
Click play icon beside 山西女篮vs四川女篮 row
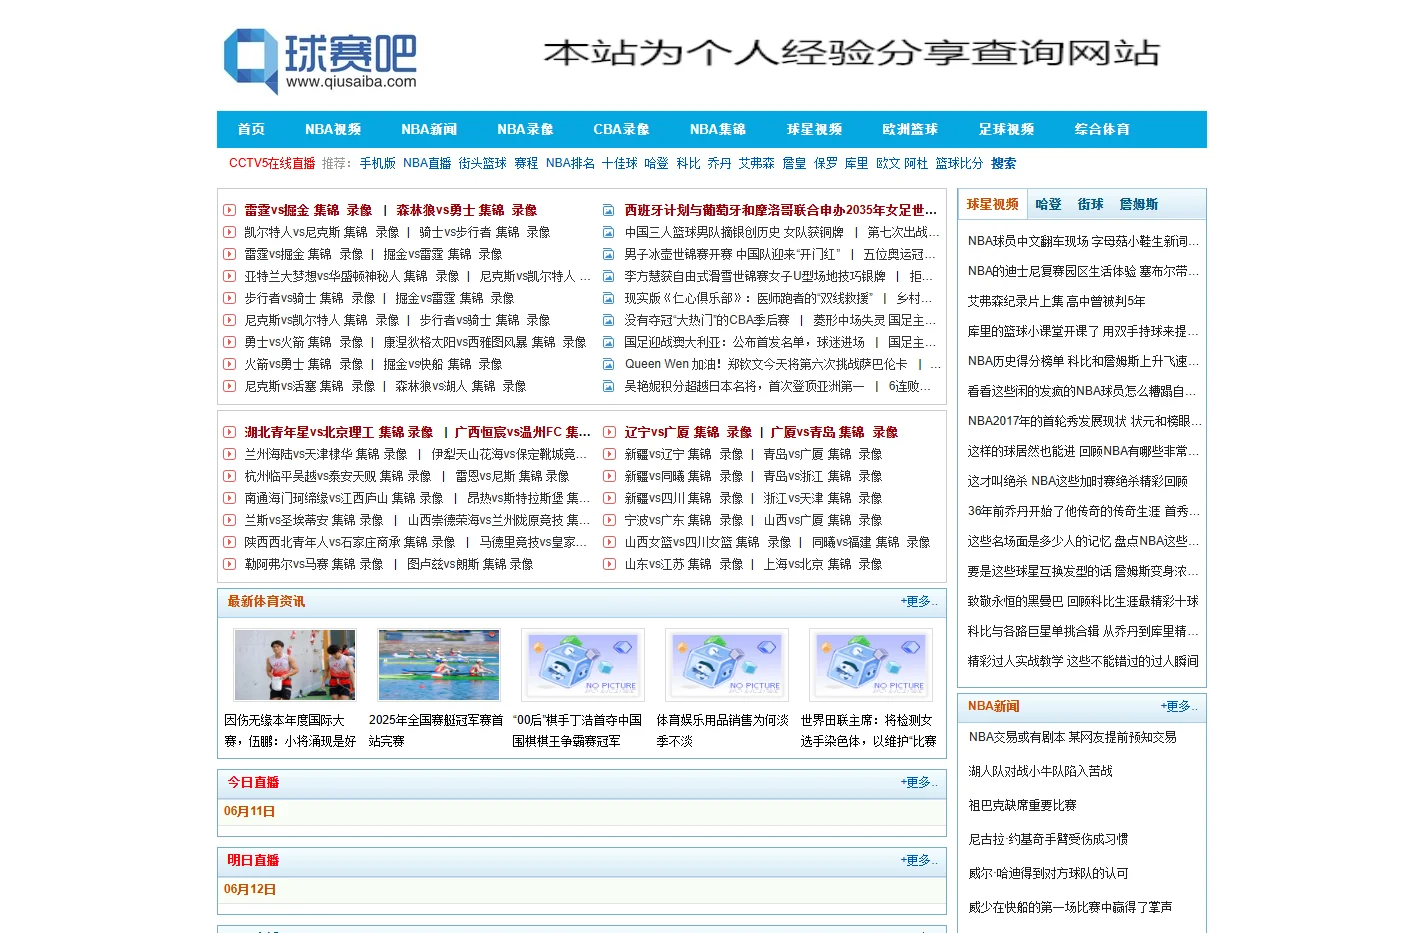(x=608, y=542)
